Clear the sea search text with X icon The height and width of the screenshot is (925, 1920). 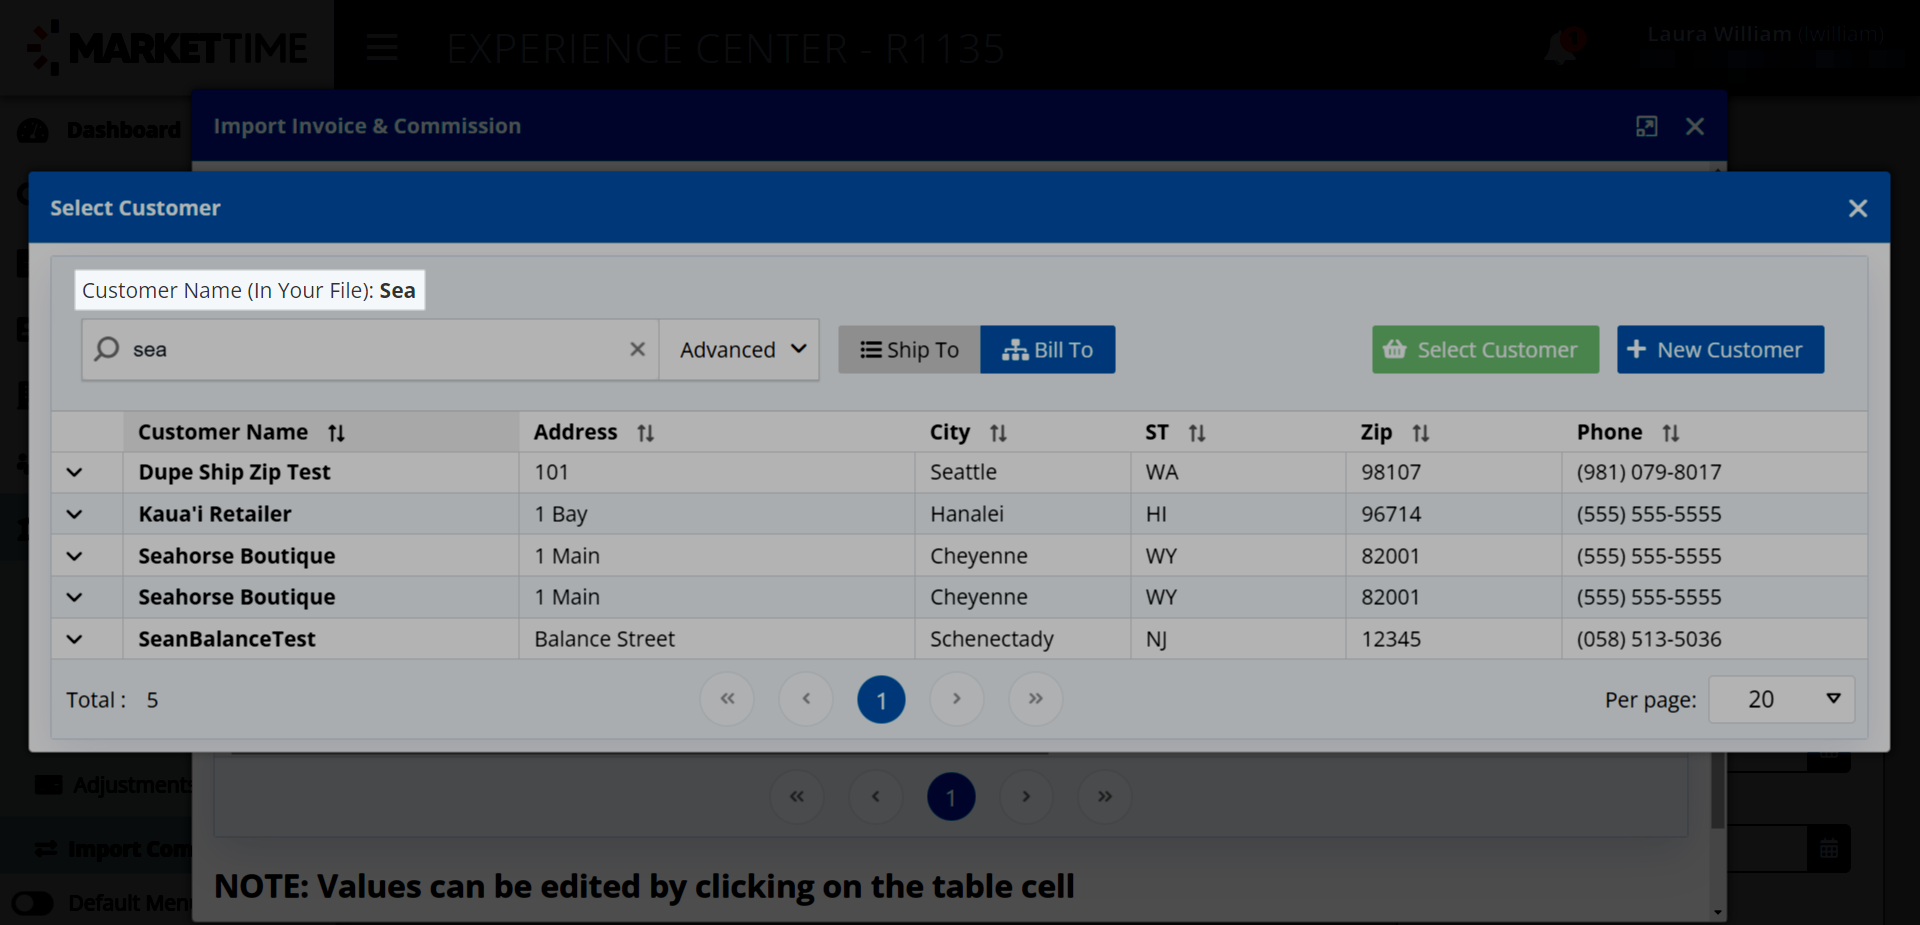point(637,349)
